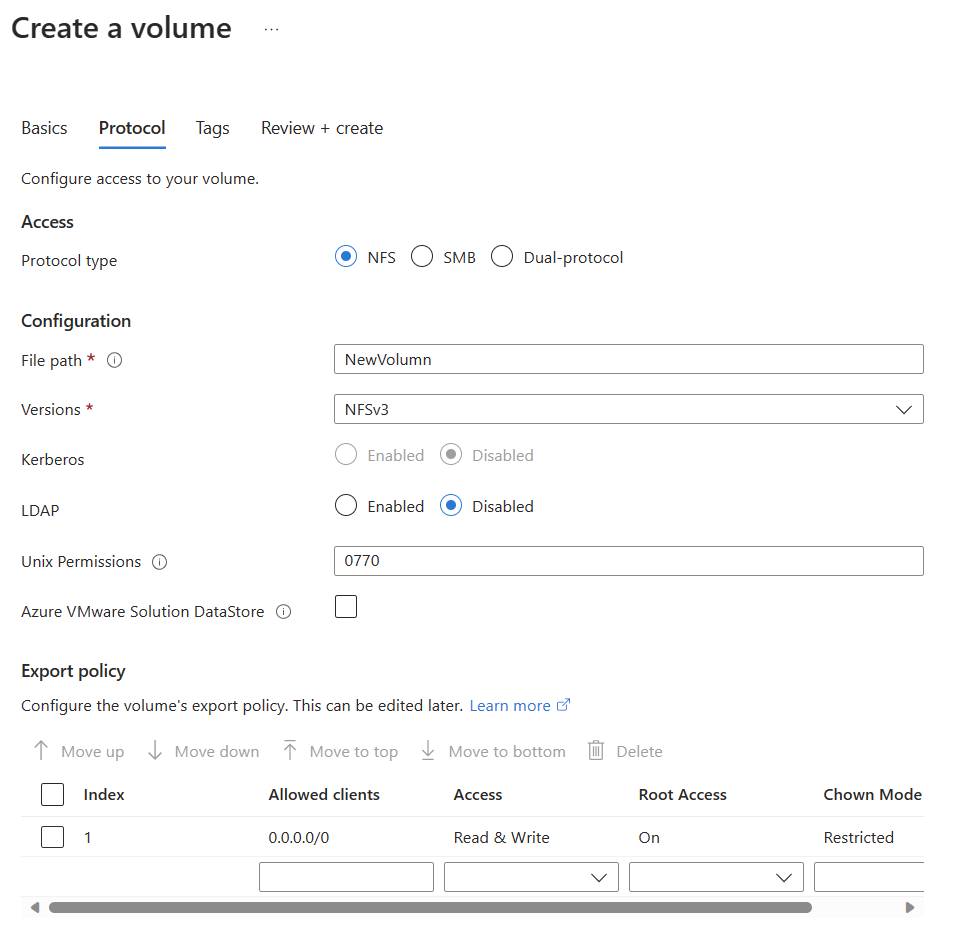The image size is (972, 931).
Task: Open the Learn more link
Action: click(x=510, y=705)
